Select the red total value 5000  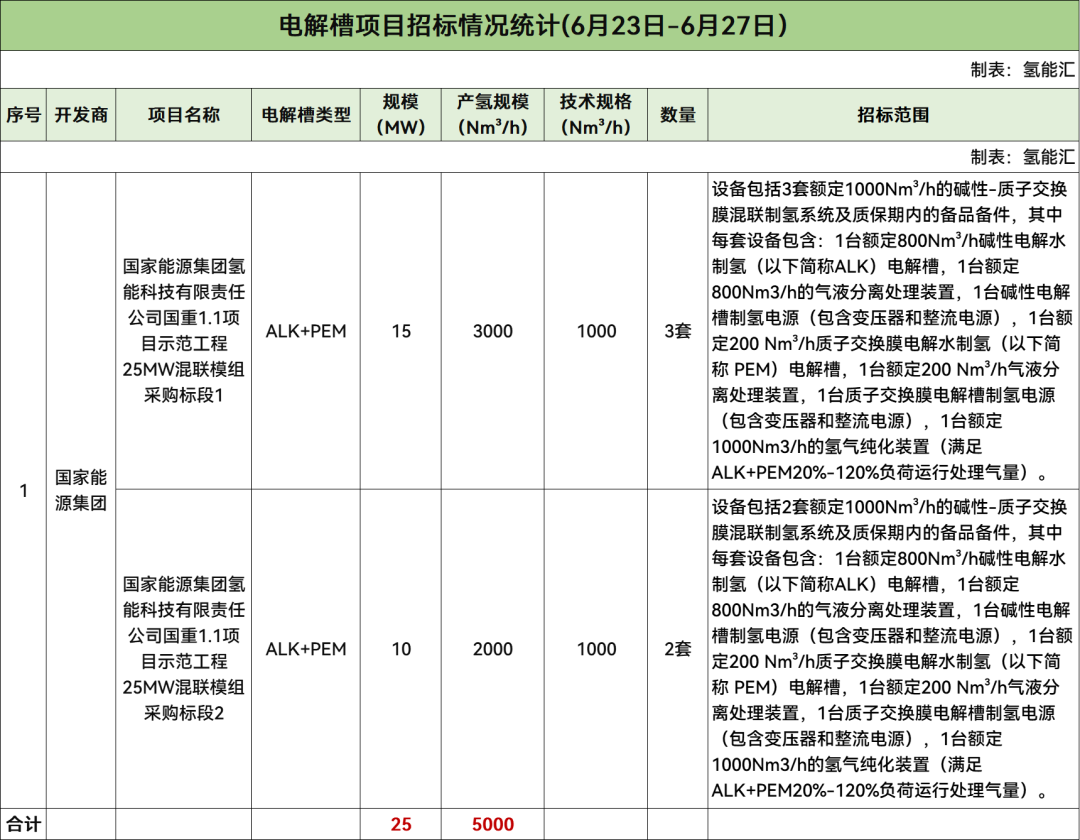pyautogui.click(x=493, y=825)
